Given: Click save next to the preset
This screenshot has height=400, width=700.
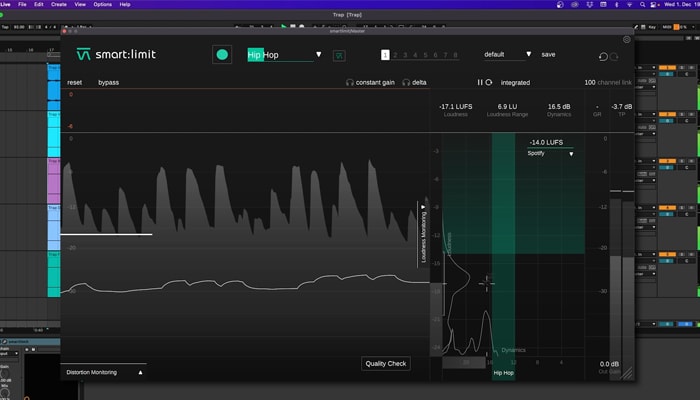Looking at the screenshot, I should pos(549,54).
